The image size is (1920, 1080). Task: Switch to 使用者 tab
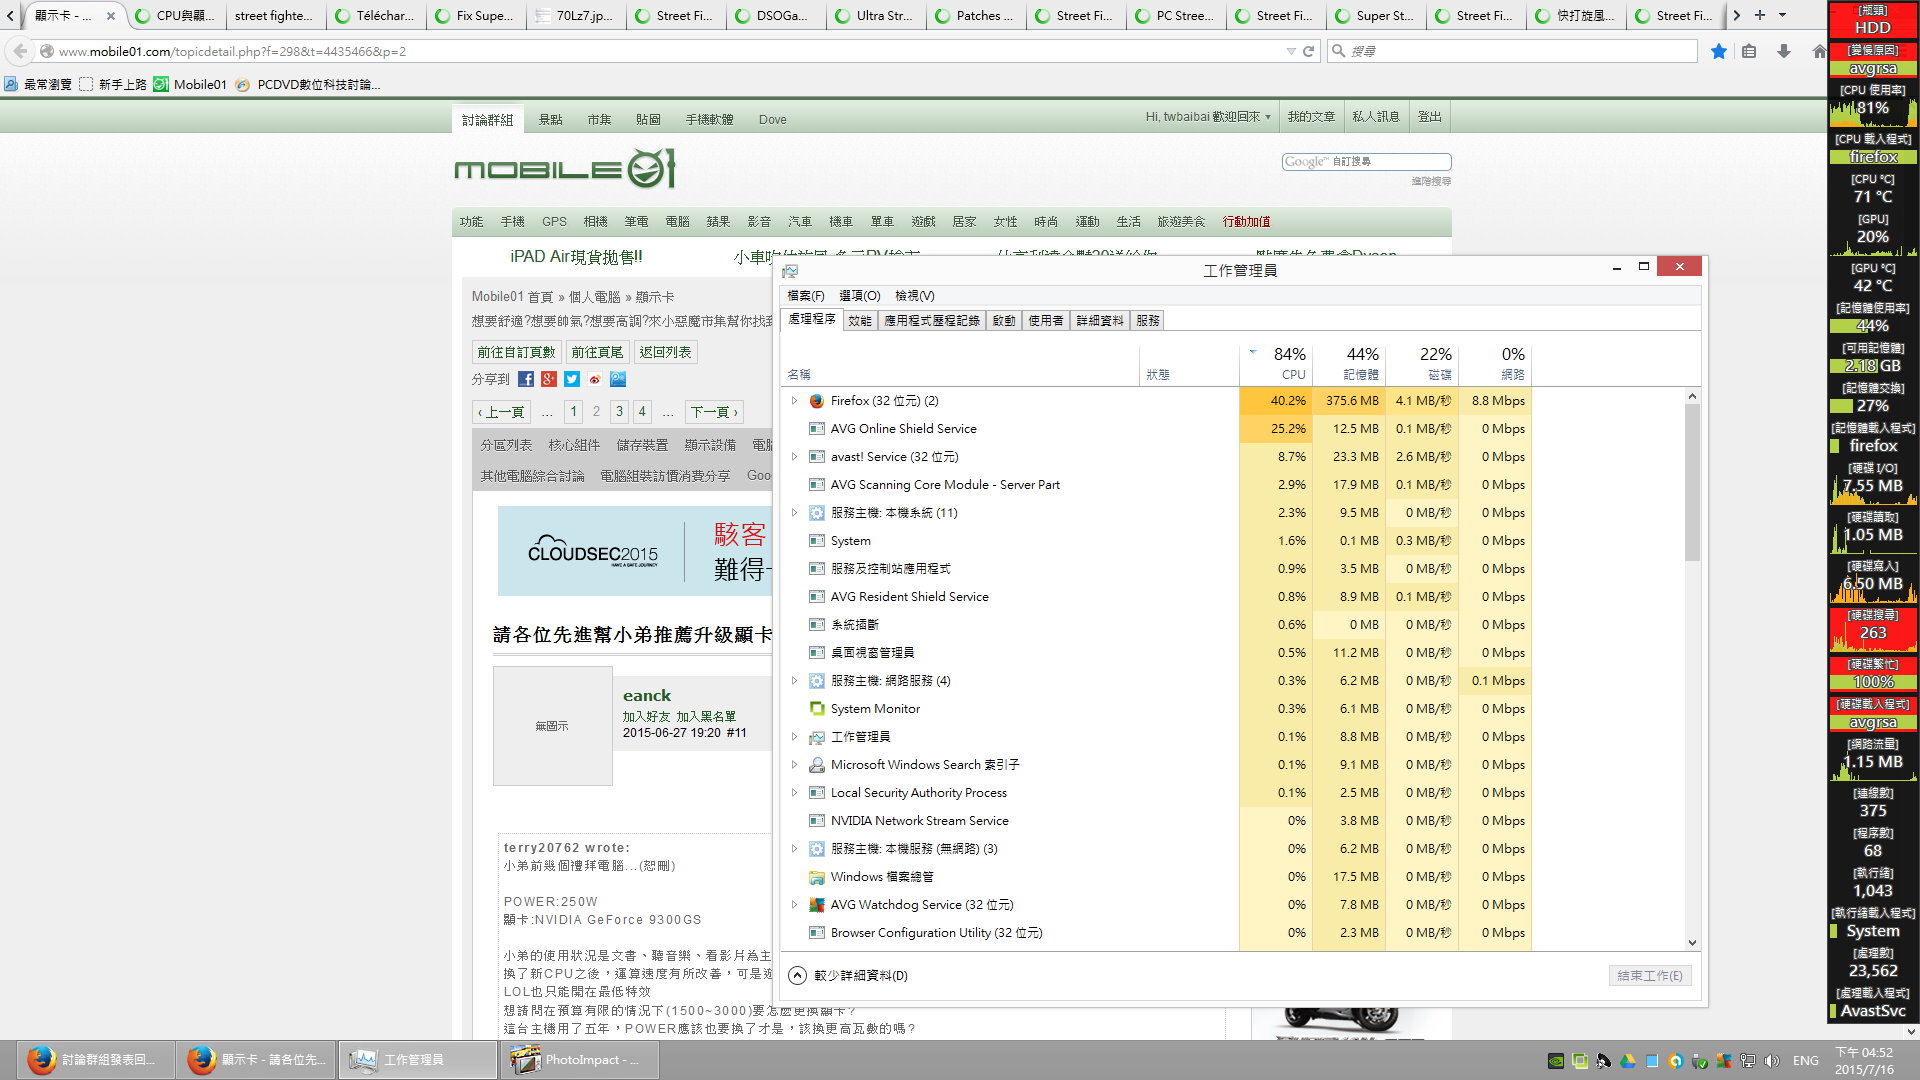point(1046,321)
